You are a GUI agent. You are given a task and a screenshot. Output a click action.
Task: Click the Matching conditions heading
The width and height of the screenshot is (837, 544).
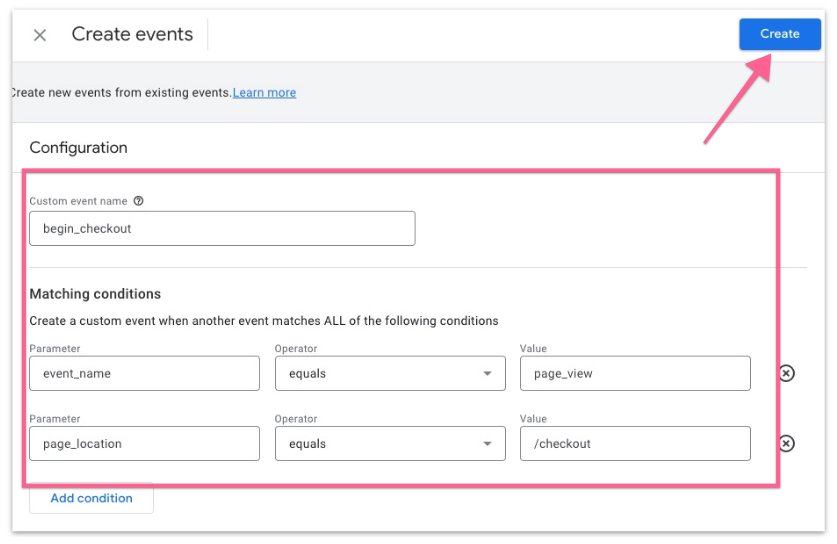pyautogui.click(x=95, y=294)
